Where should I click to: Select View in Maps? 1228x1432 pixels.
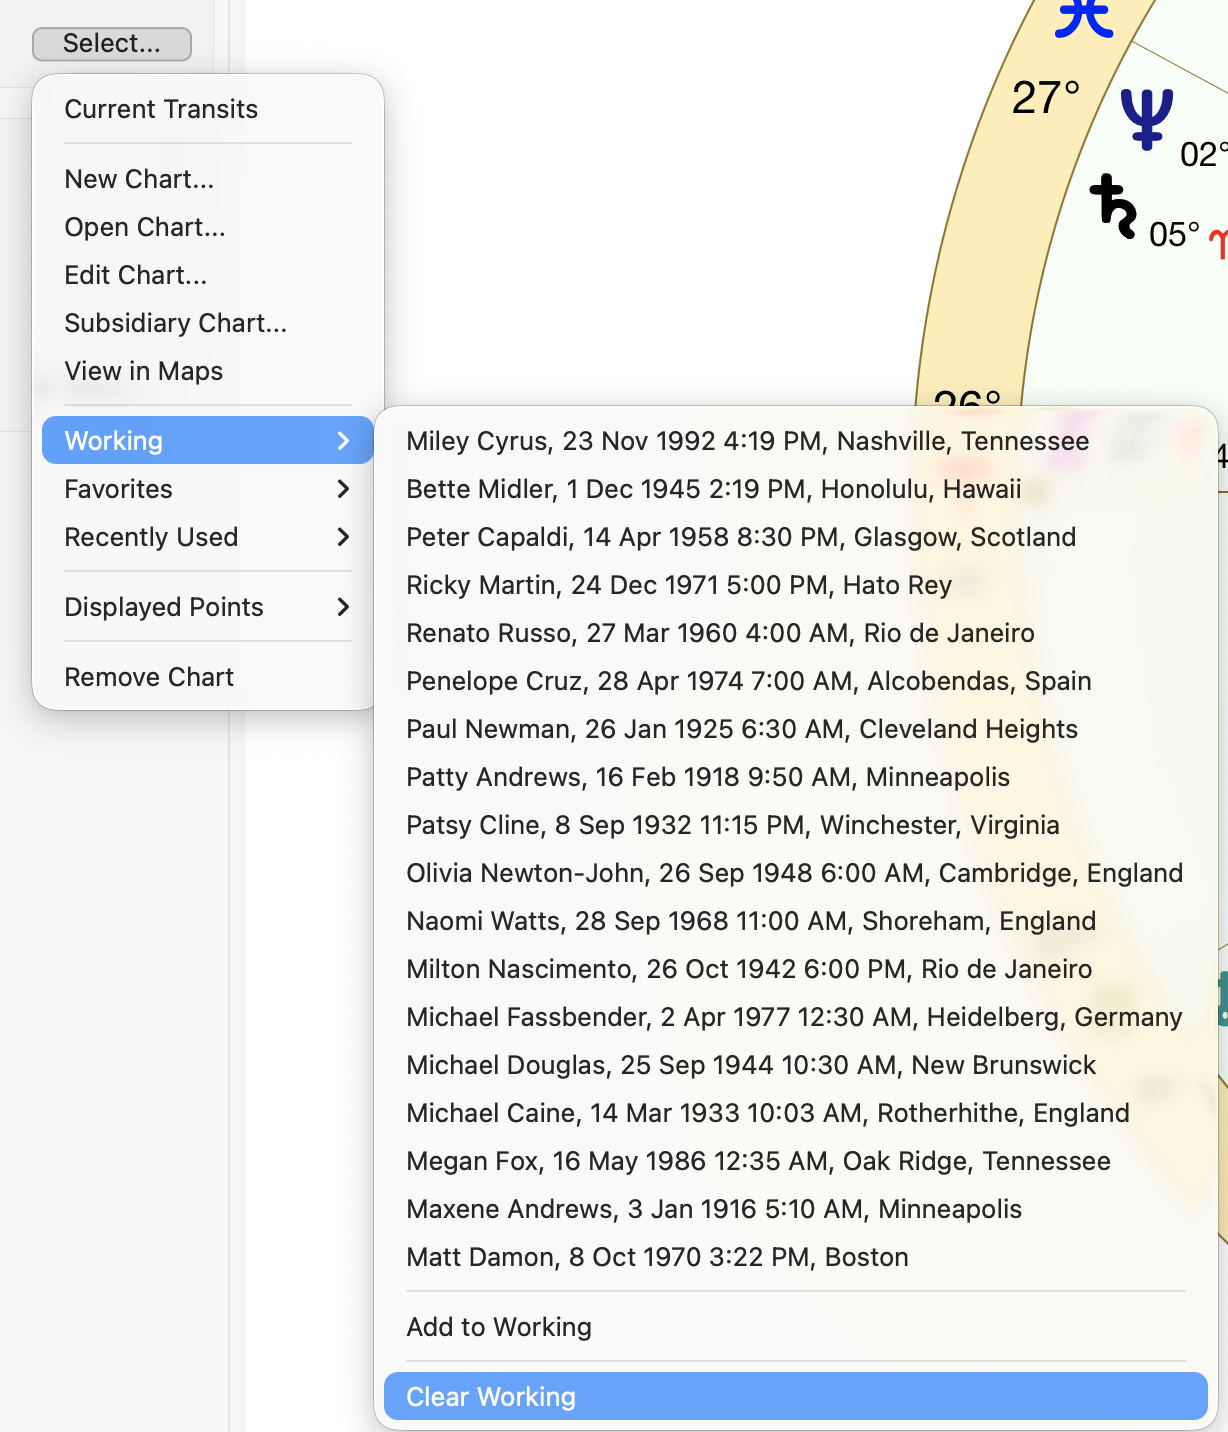tap(208, 371)
